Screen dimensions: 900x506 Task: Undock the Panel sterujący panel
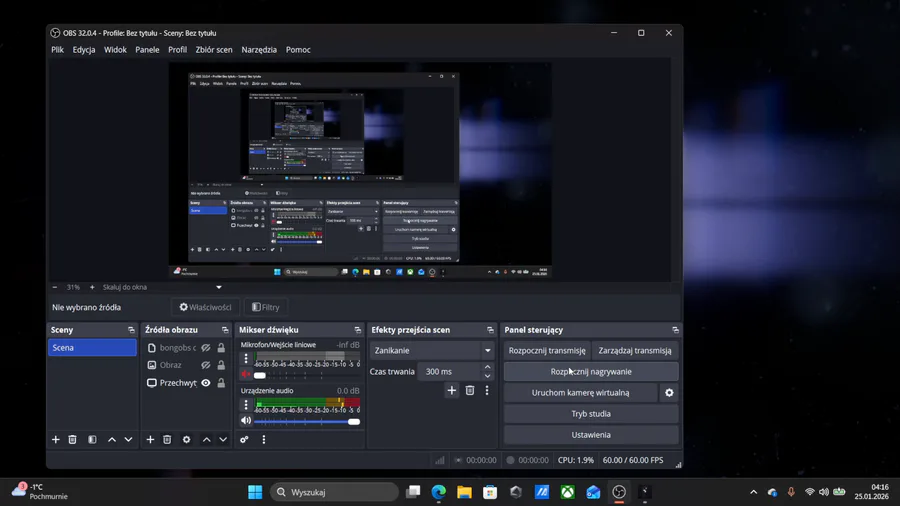point(676,330)
